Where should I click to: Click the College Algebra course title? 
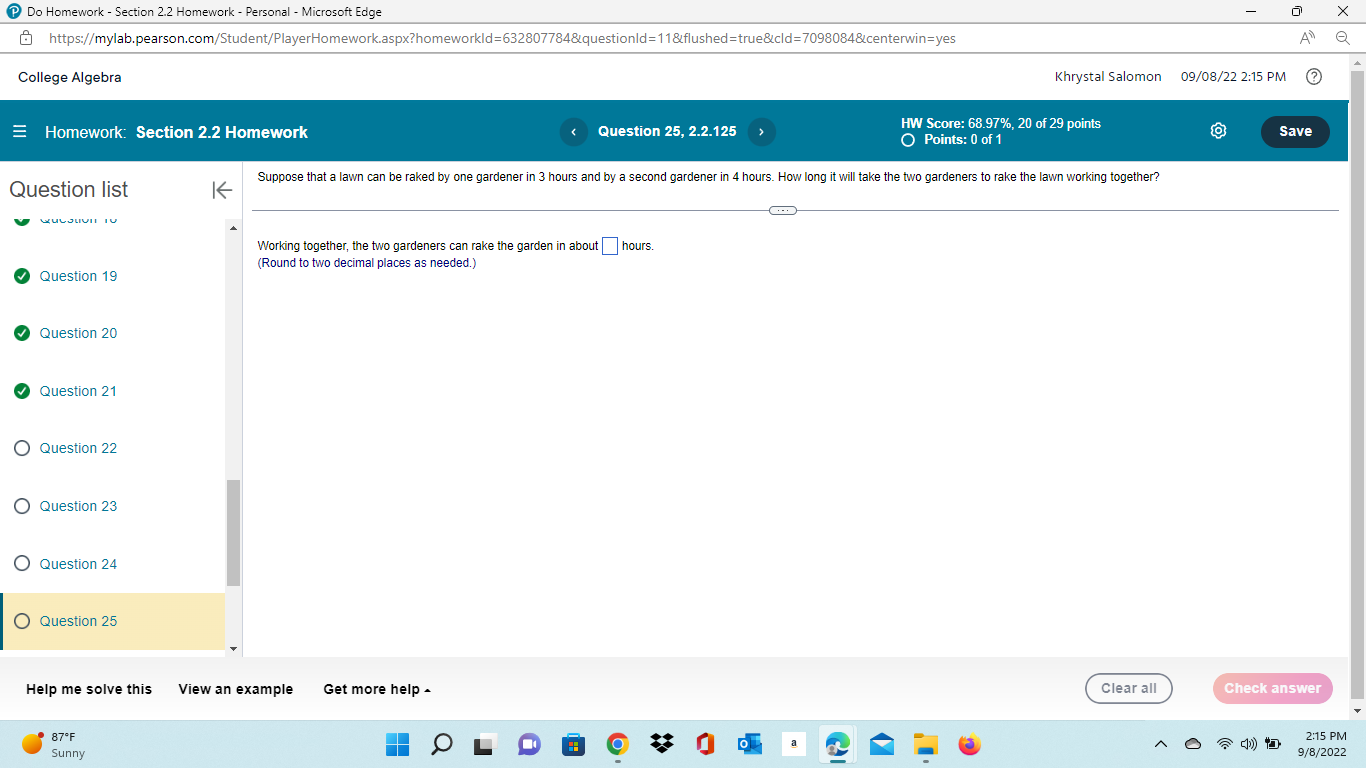tap(70, 77)
